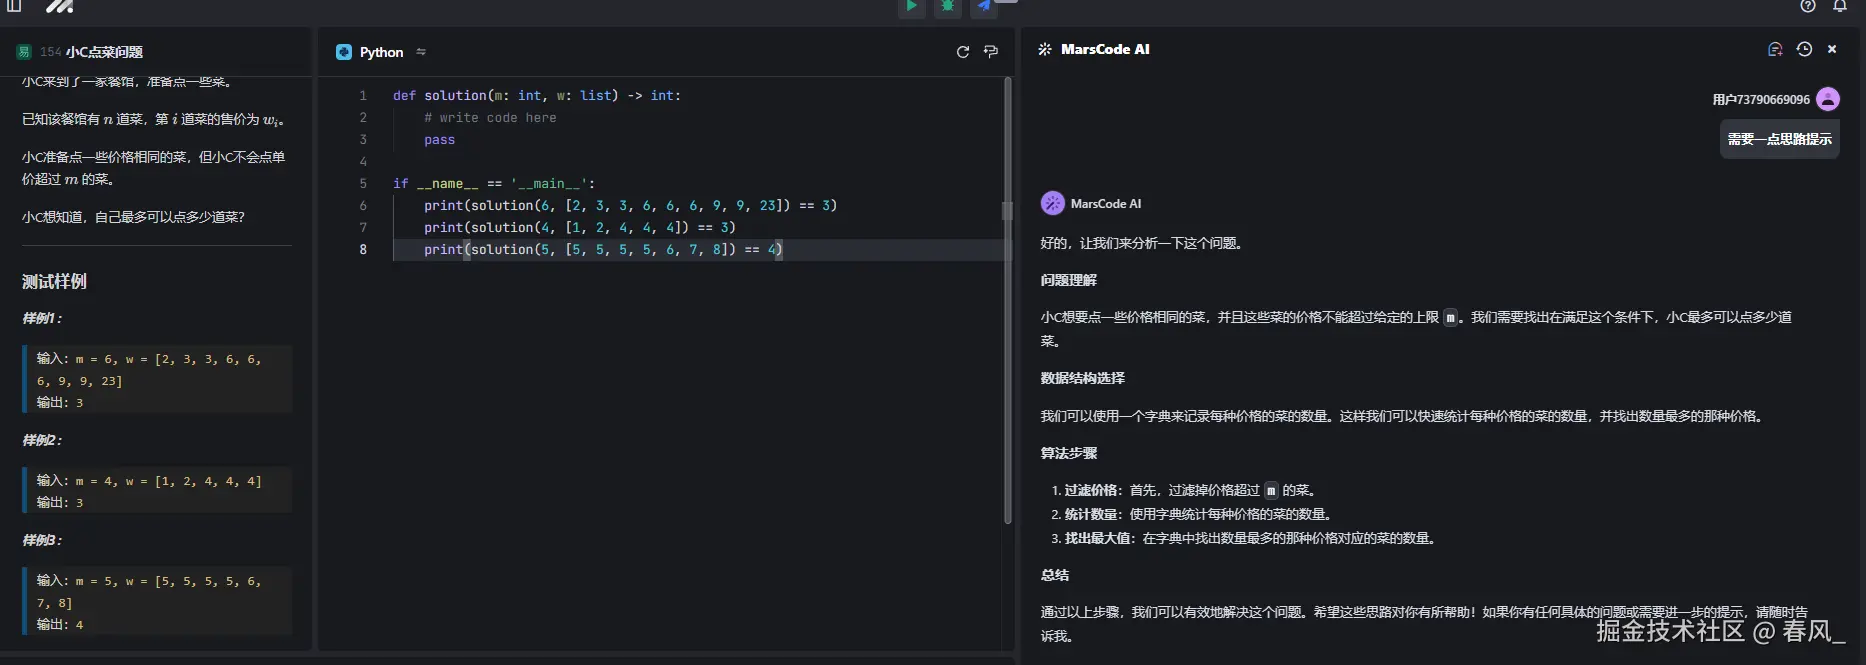Viewport: 1866px width, 665px height.
Task: Toggle the sidebar panel icon at top left
Action: click(14, 6)
